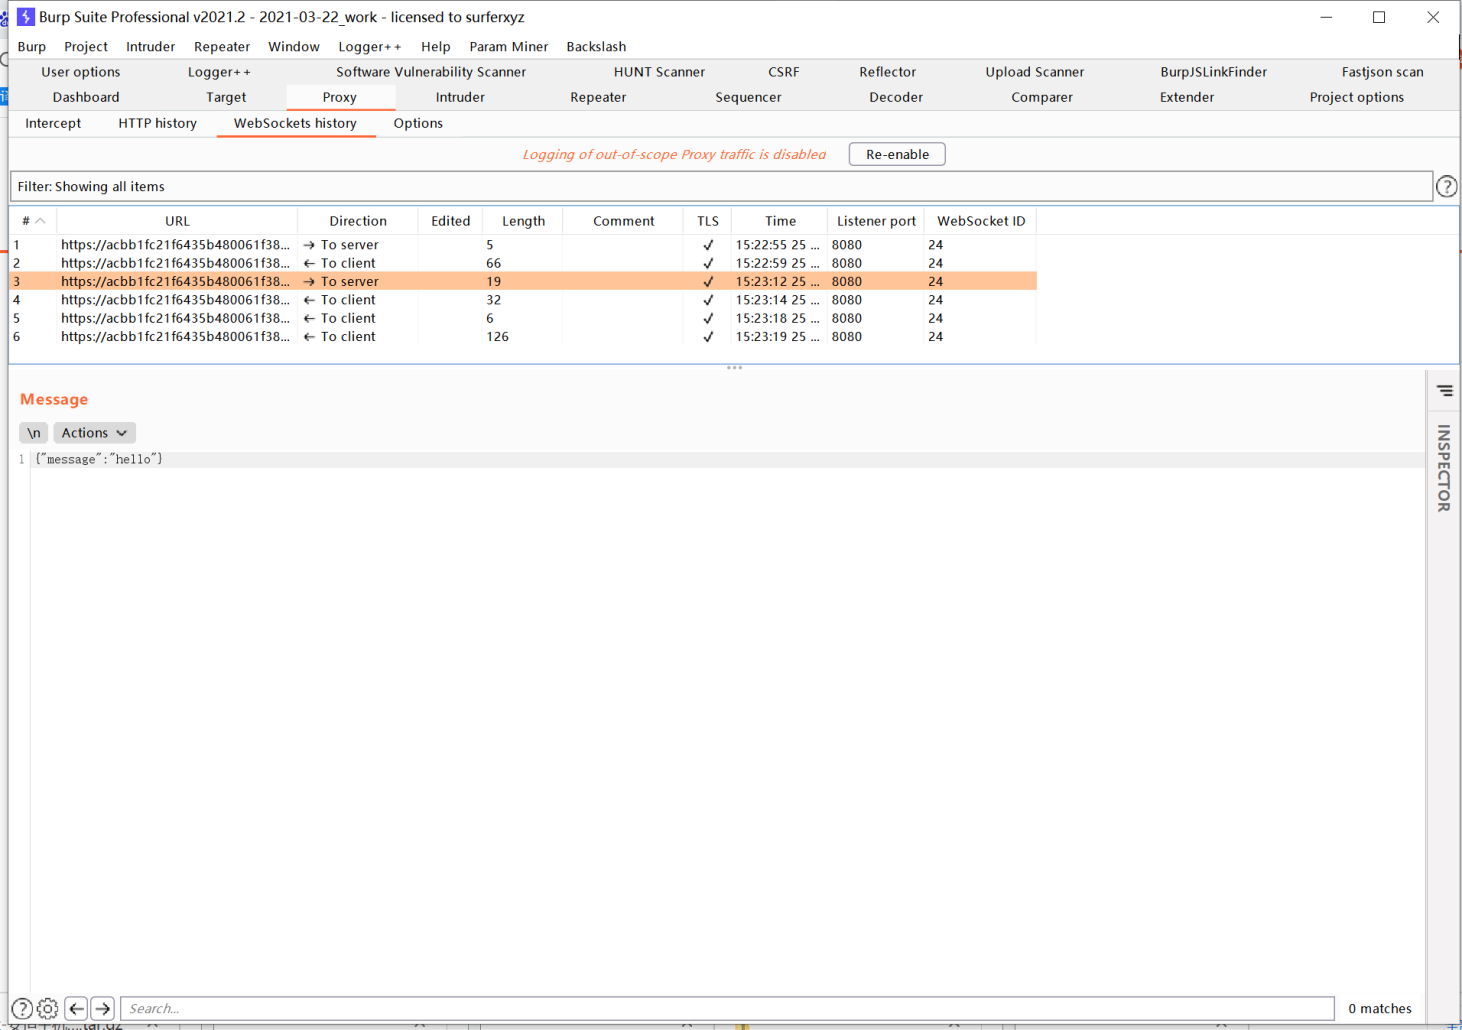Expand the INSPECTOR side panel
The image size is (1462, 1030).
coord(1443,468)
